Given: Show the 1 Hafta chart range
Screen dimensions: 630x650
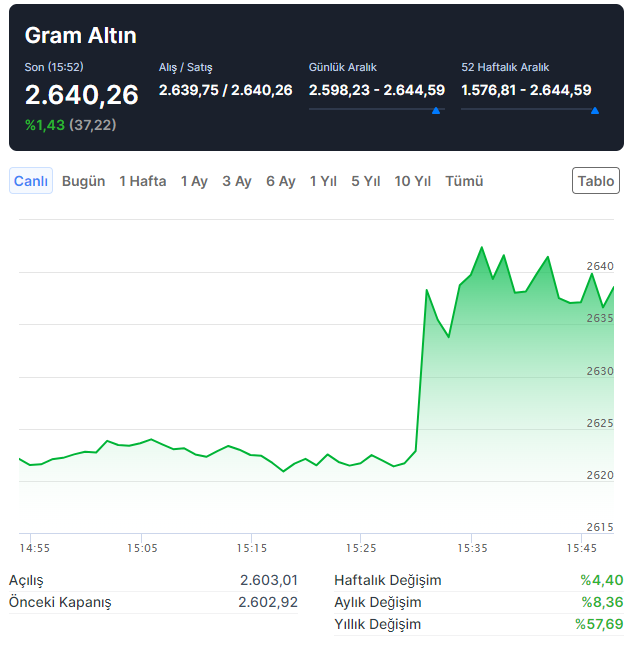Looking at the screenshot, I should (x=142, y=181).
